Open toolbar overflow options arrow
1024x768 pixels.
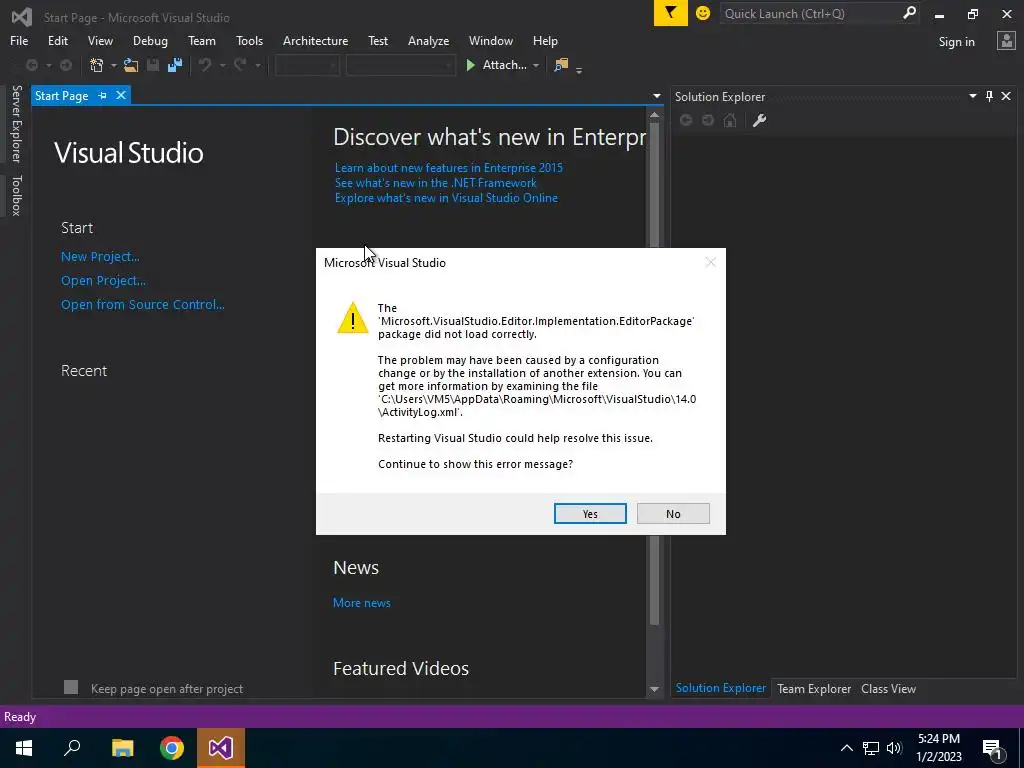(x=579, y=69)
